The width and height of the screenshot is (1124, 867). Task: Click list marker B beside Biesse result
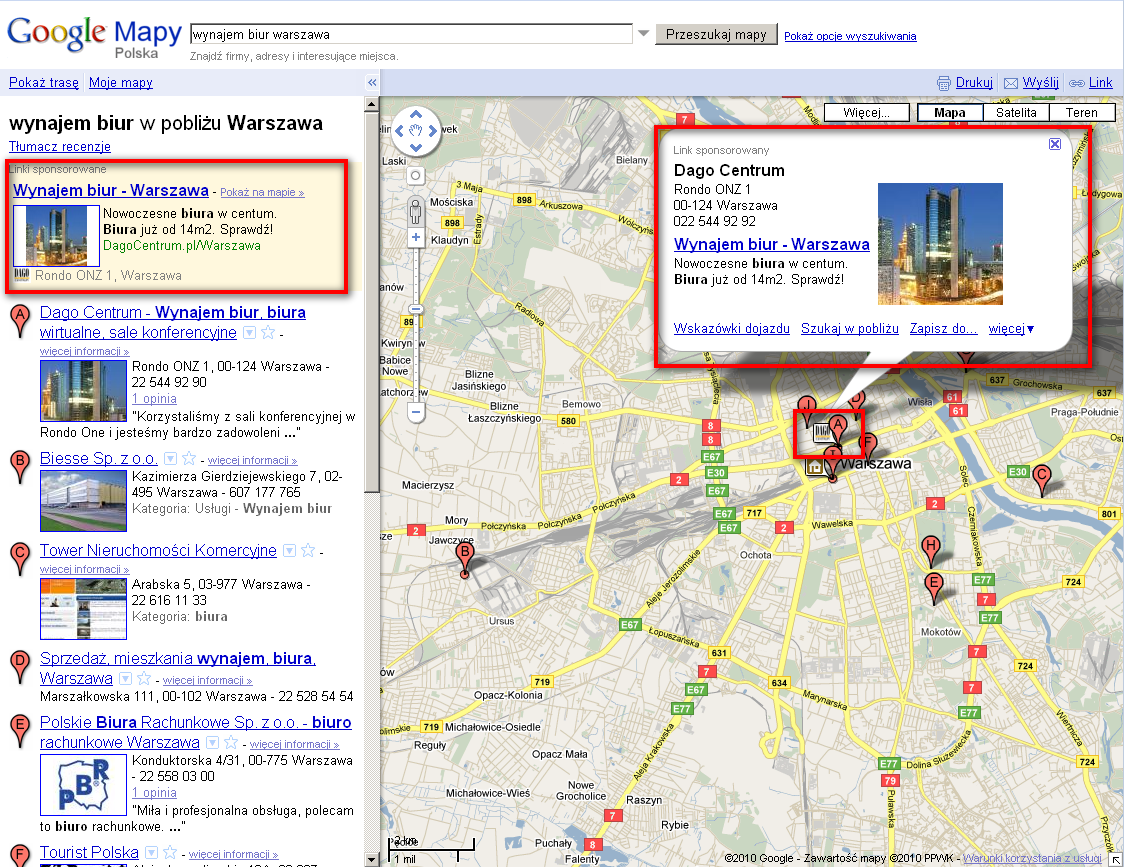coord(20,467)
